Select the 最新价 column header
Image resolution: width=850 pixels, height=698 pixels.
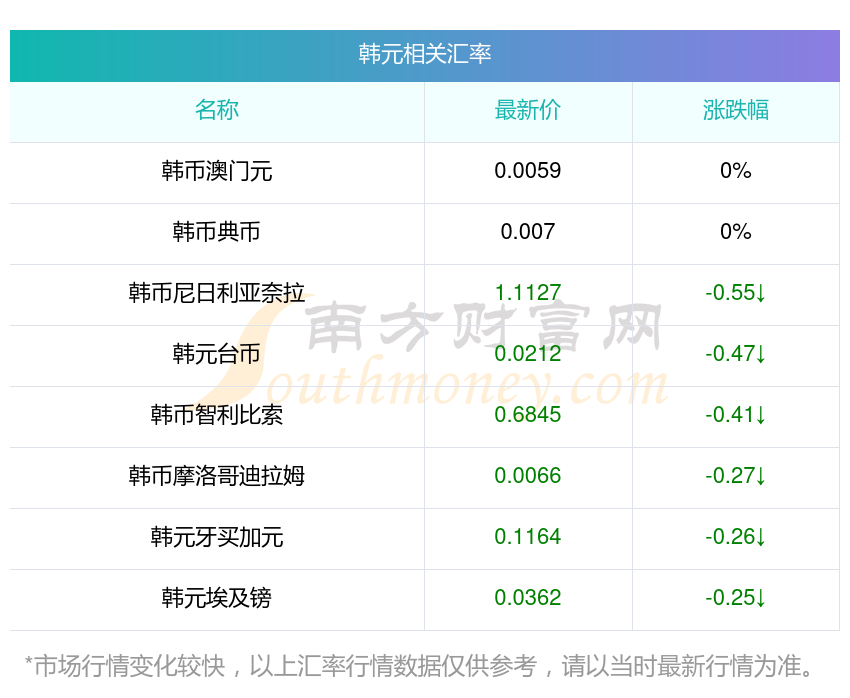pyautogui.click(x=527, y=110)
